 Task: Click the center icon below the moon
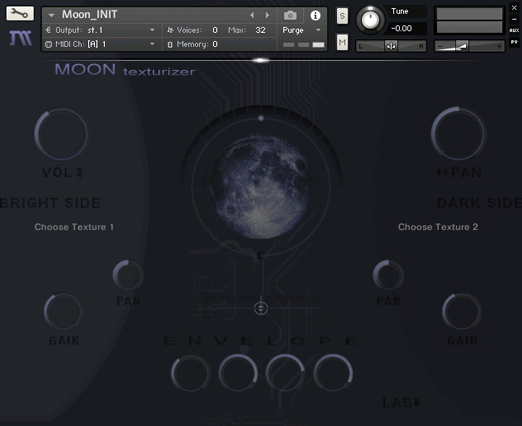(x=261, y=308)
